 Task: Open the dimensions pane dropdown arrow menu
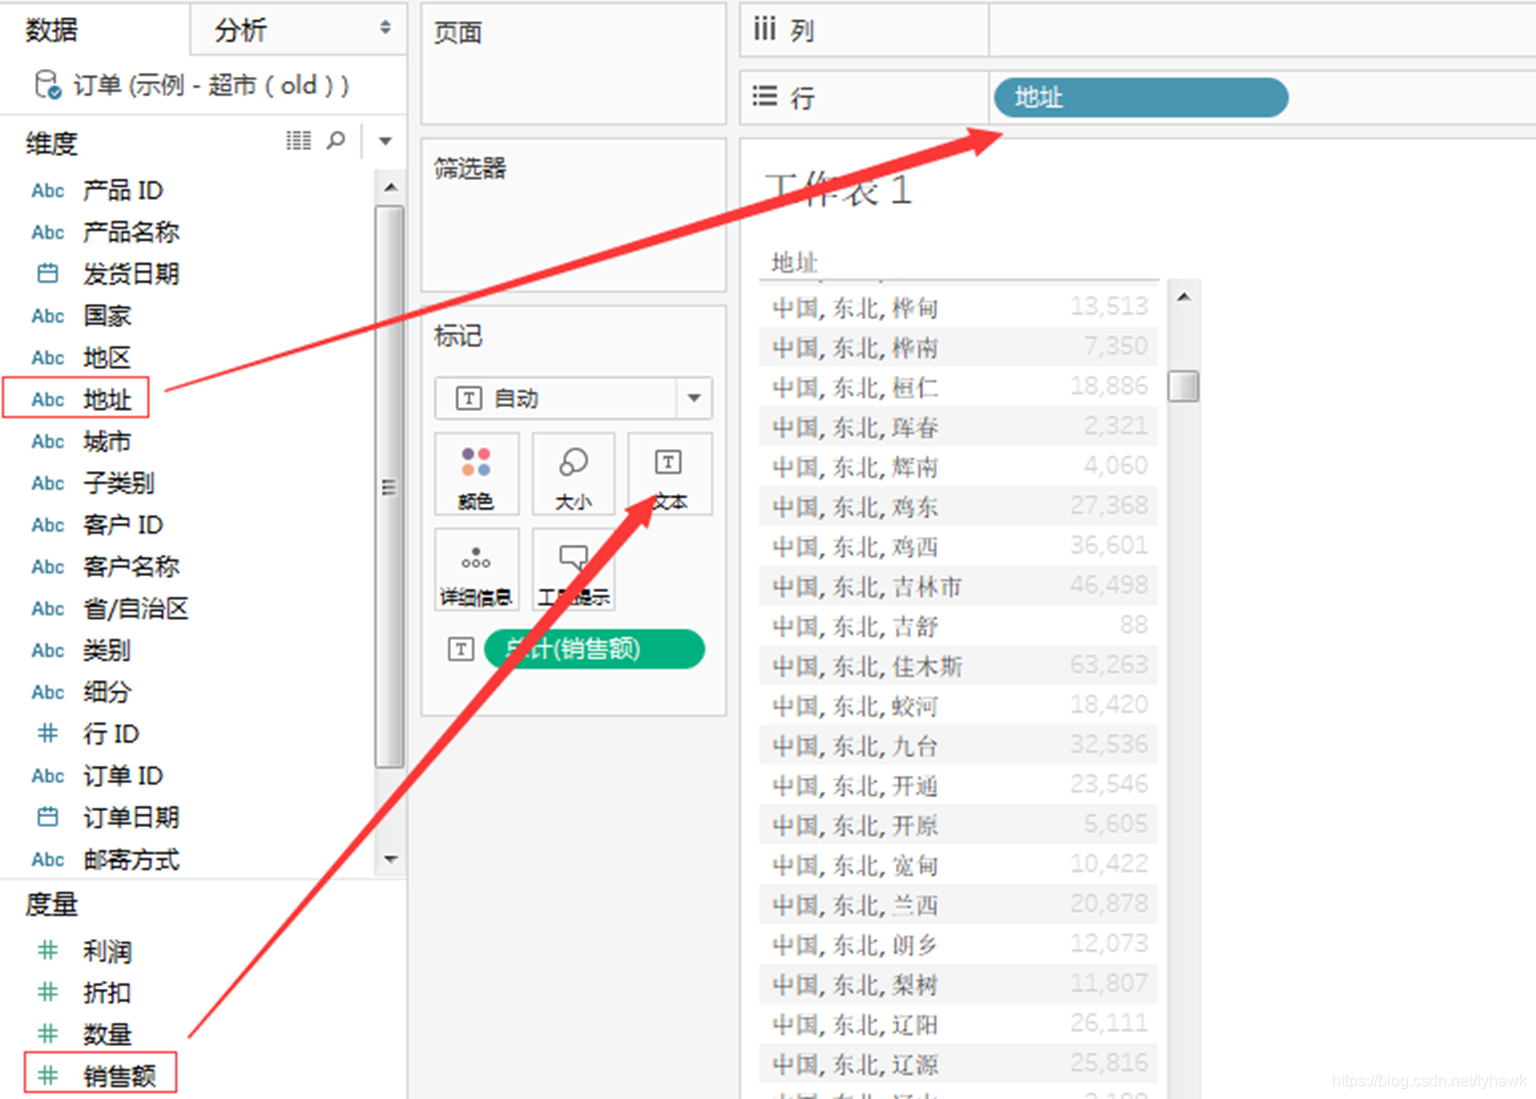(x=385, y=141)
